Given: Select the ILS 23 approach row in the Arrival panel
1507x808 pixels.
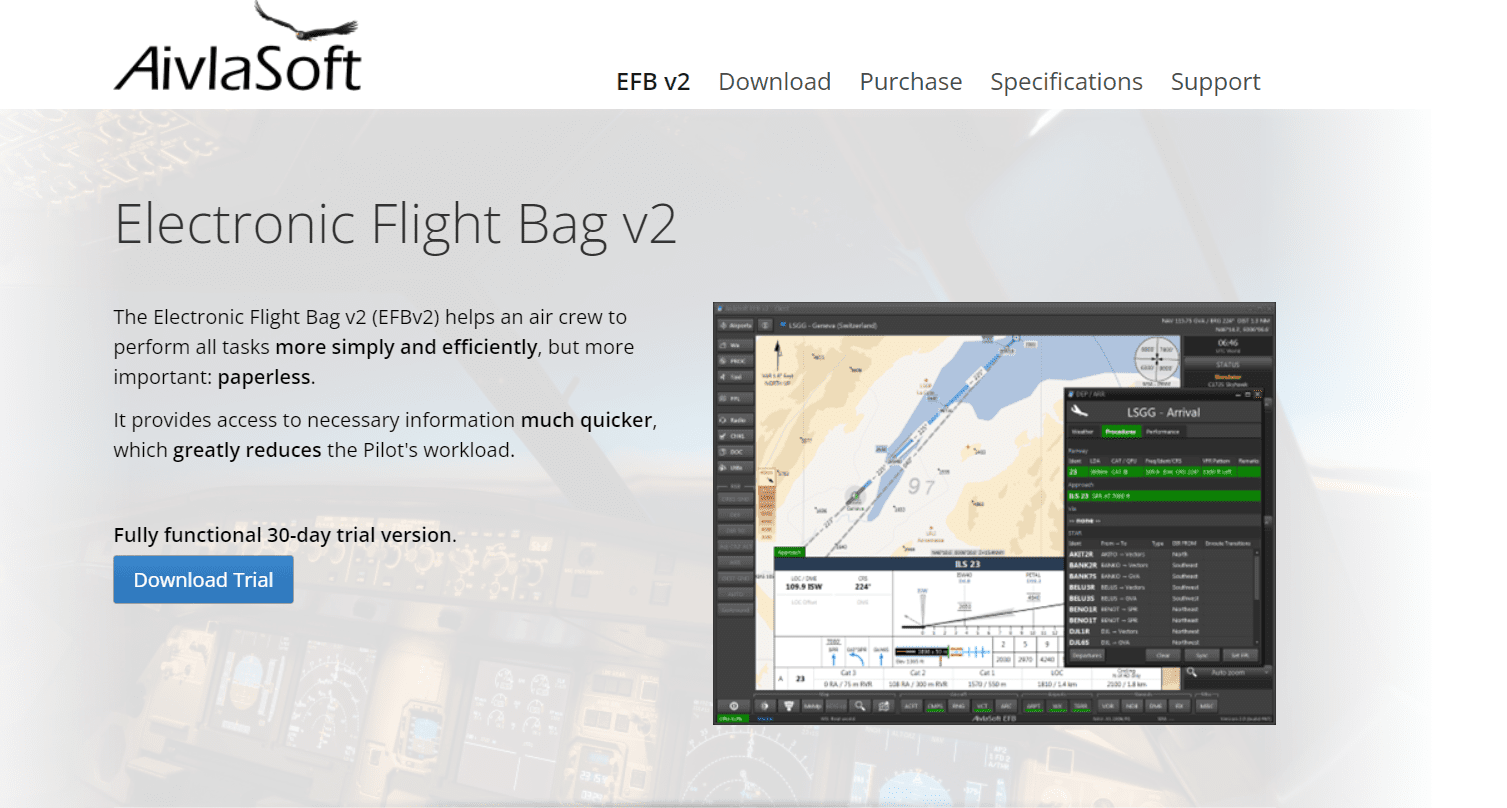Looking at the screenshot, I should pyautogui.click(x=1164, y=496).
